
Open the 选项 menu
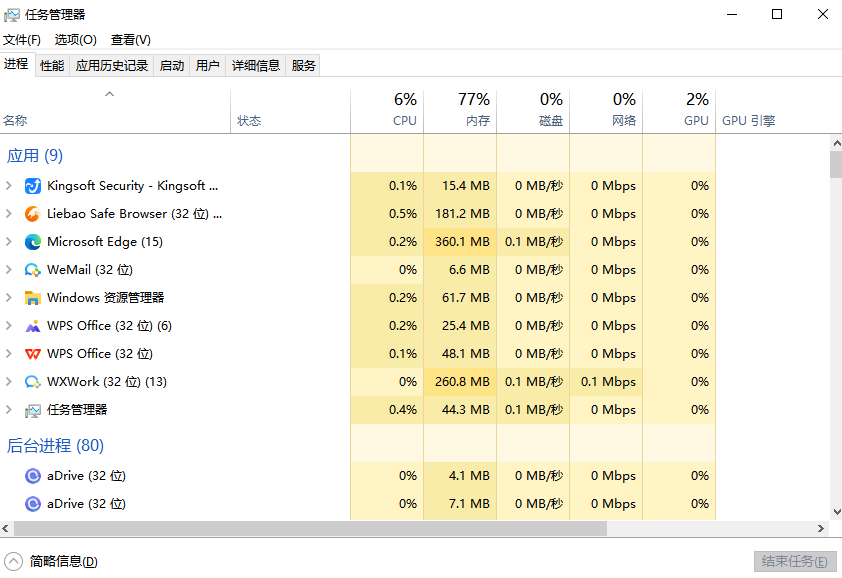click(74, 40)
